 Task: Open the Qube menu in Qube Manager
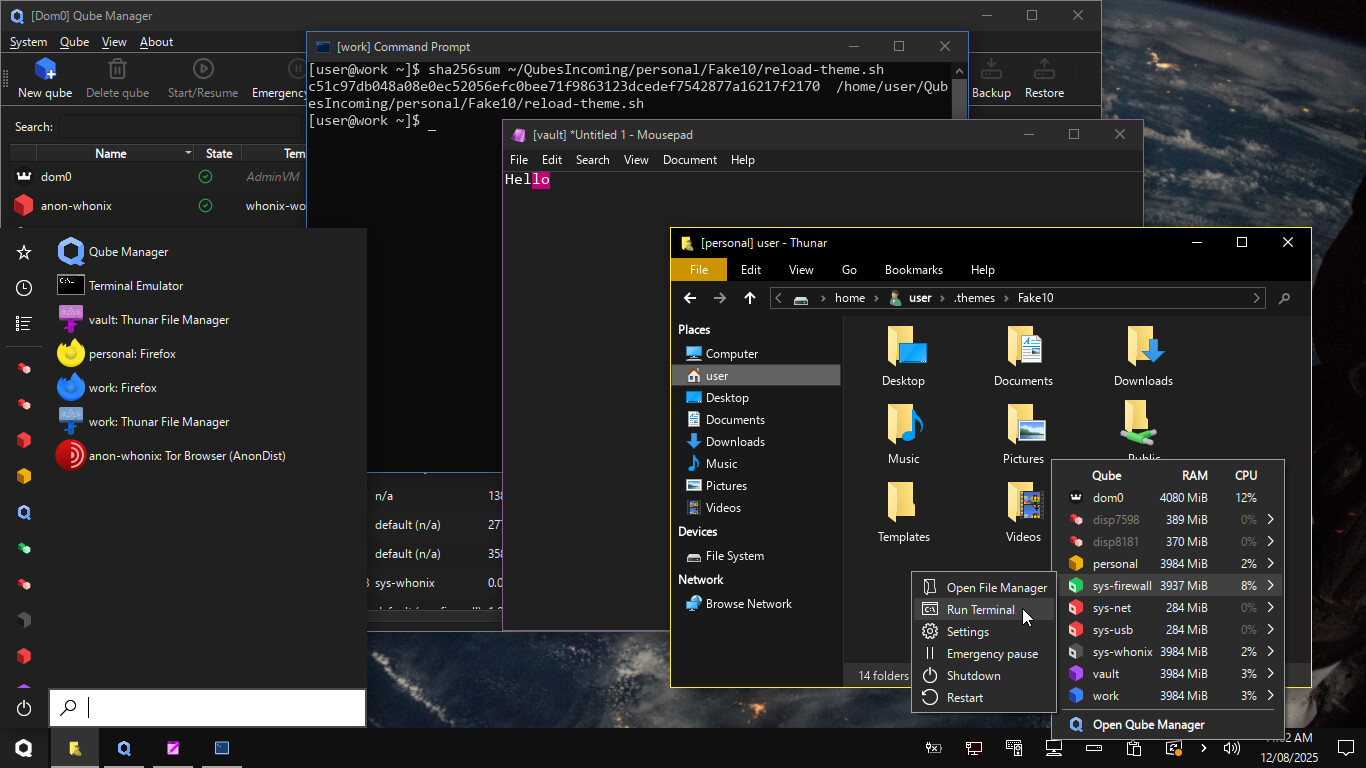[74, 41]
